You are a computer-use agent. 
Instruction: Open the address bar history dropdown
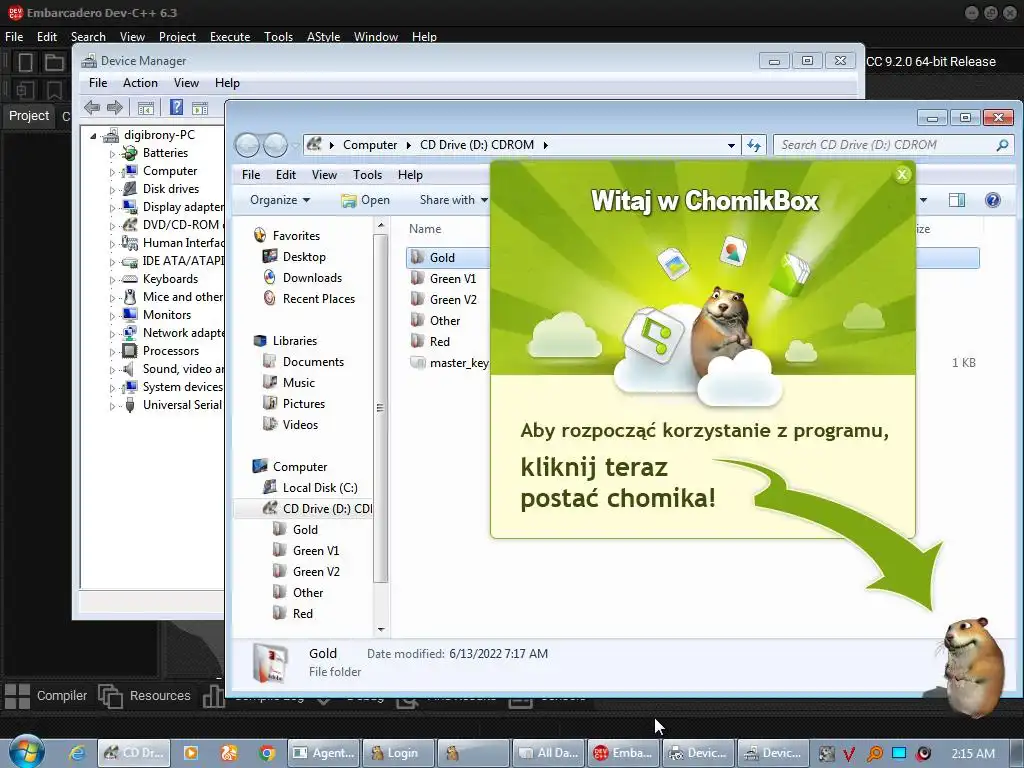click(731, 145)
